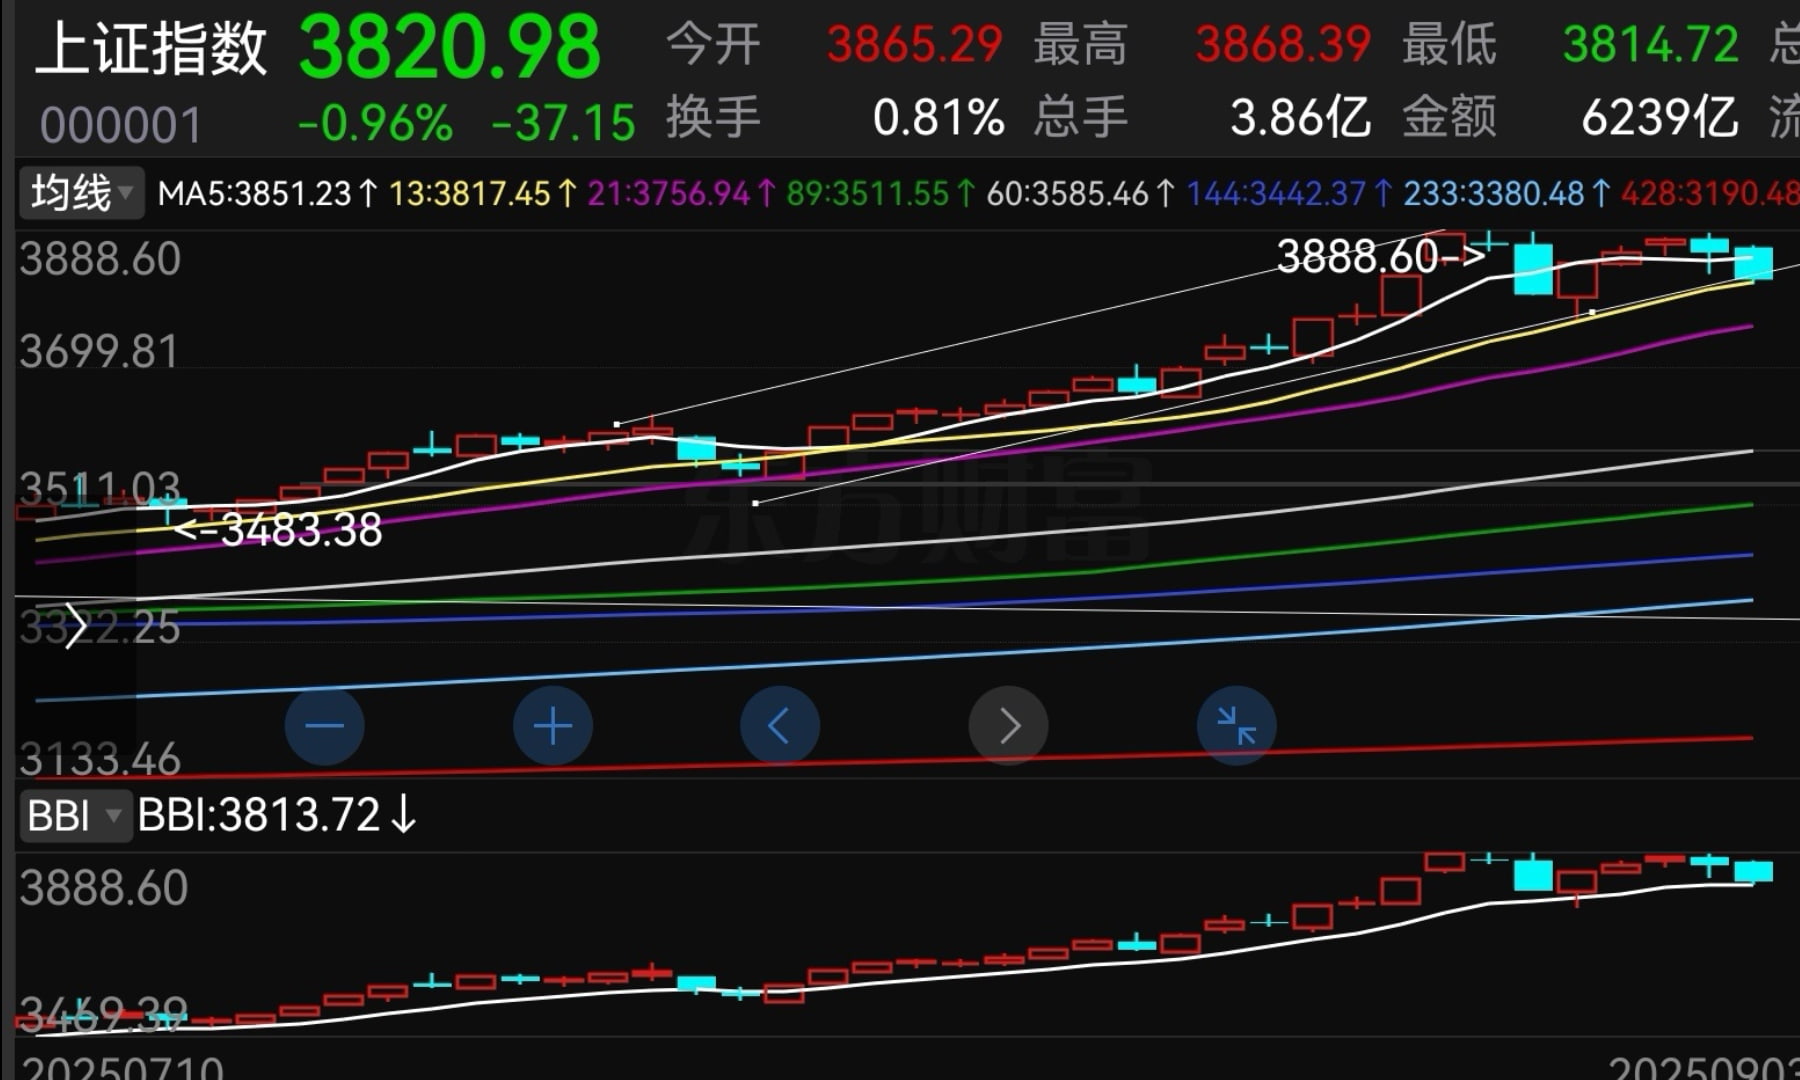Expand side panel with left edge chevron

[x=75, y=626]
